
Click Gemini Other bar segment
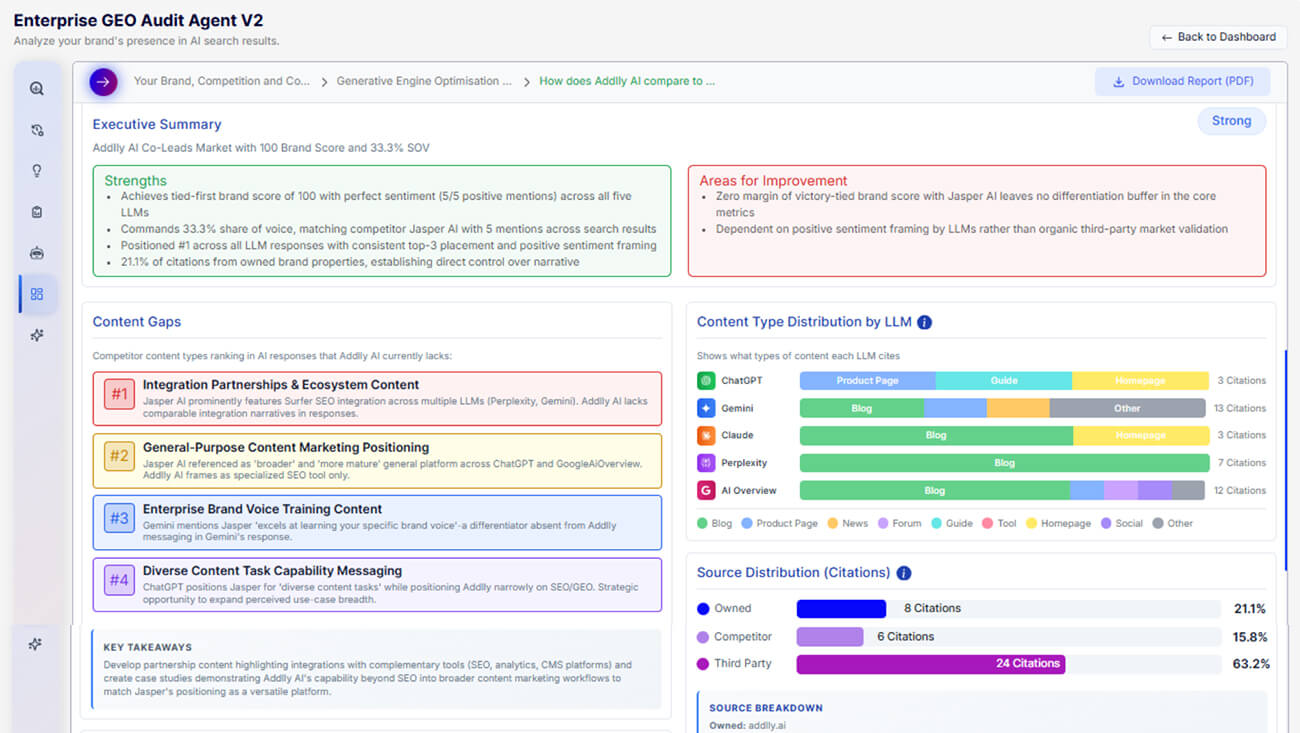1127,408
